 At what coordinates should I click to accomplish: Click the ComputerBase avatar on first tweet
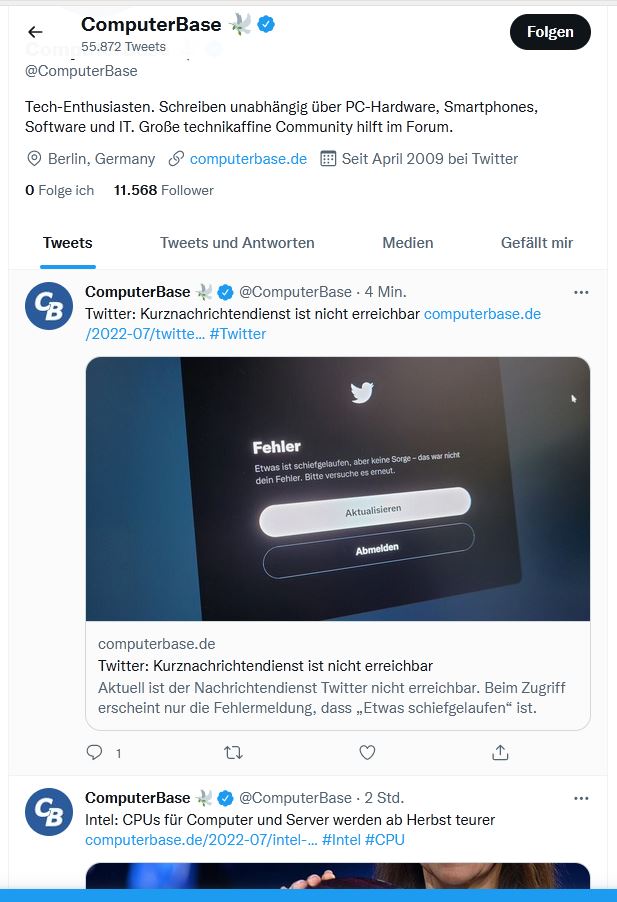tap(49, 306)
